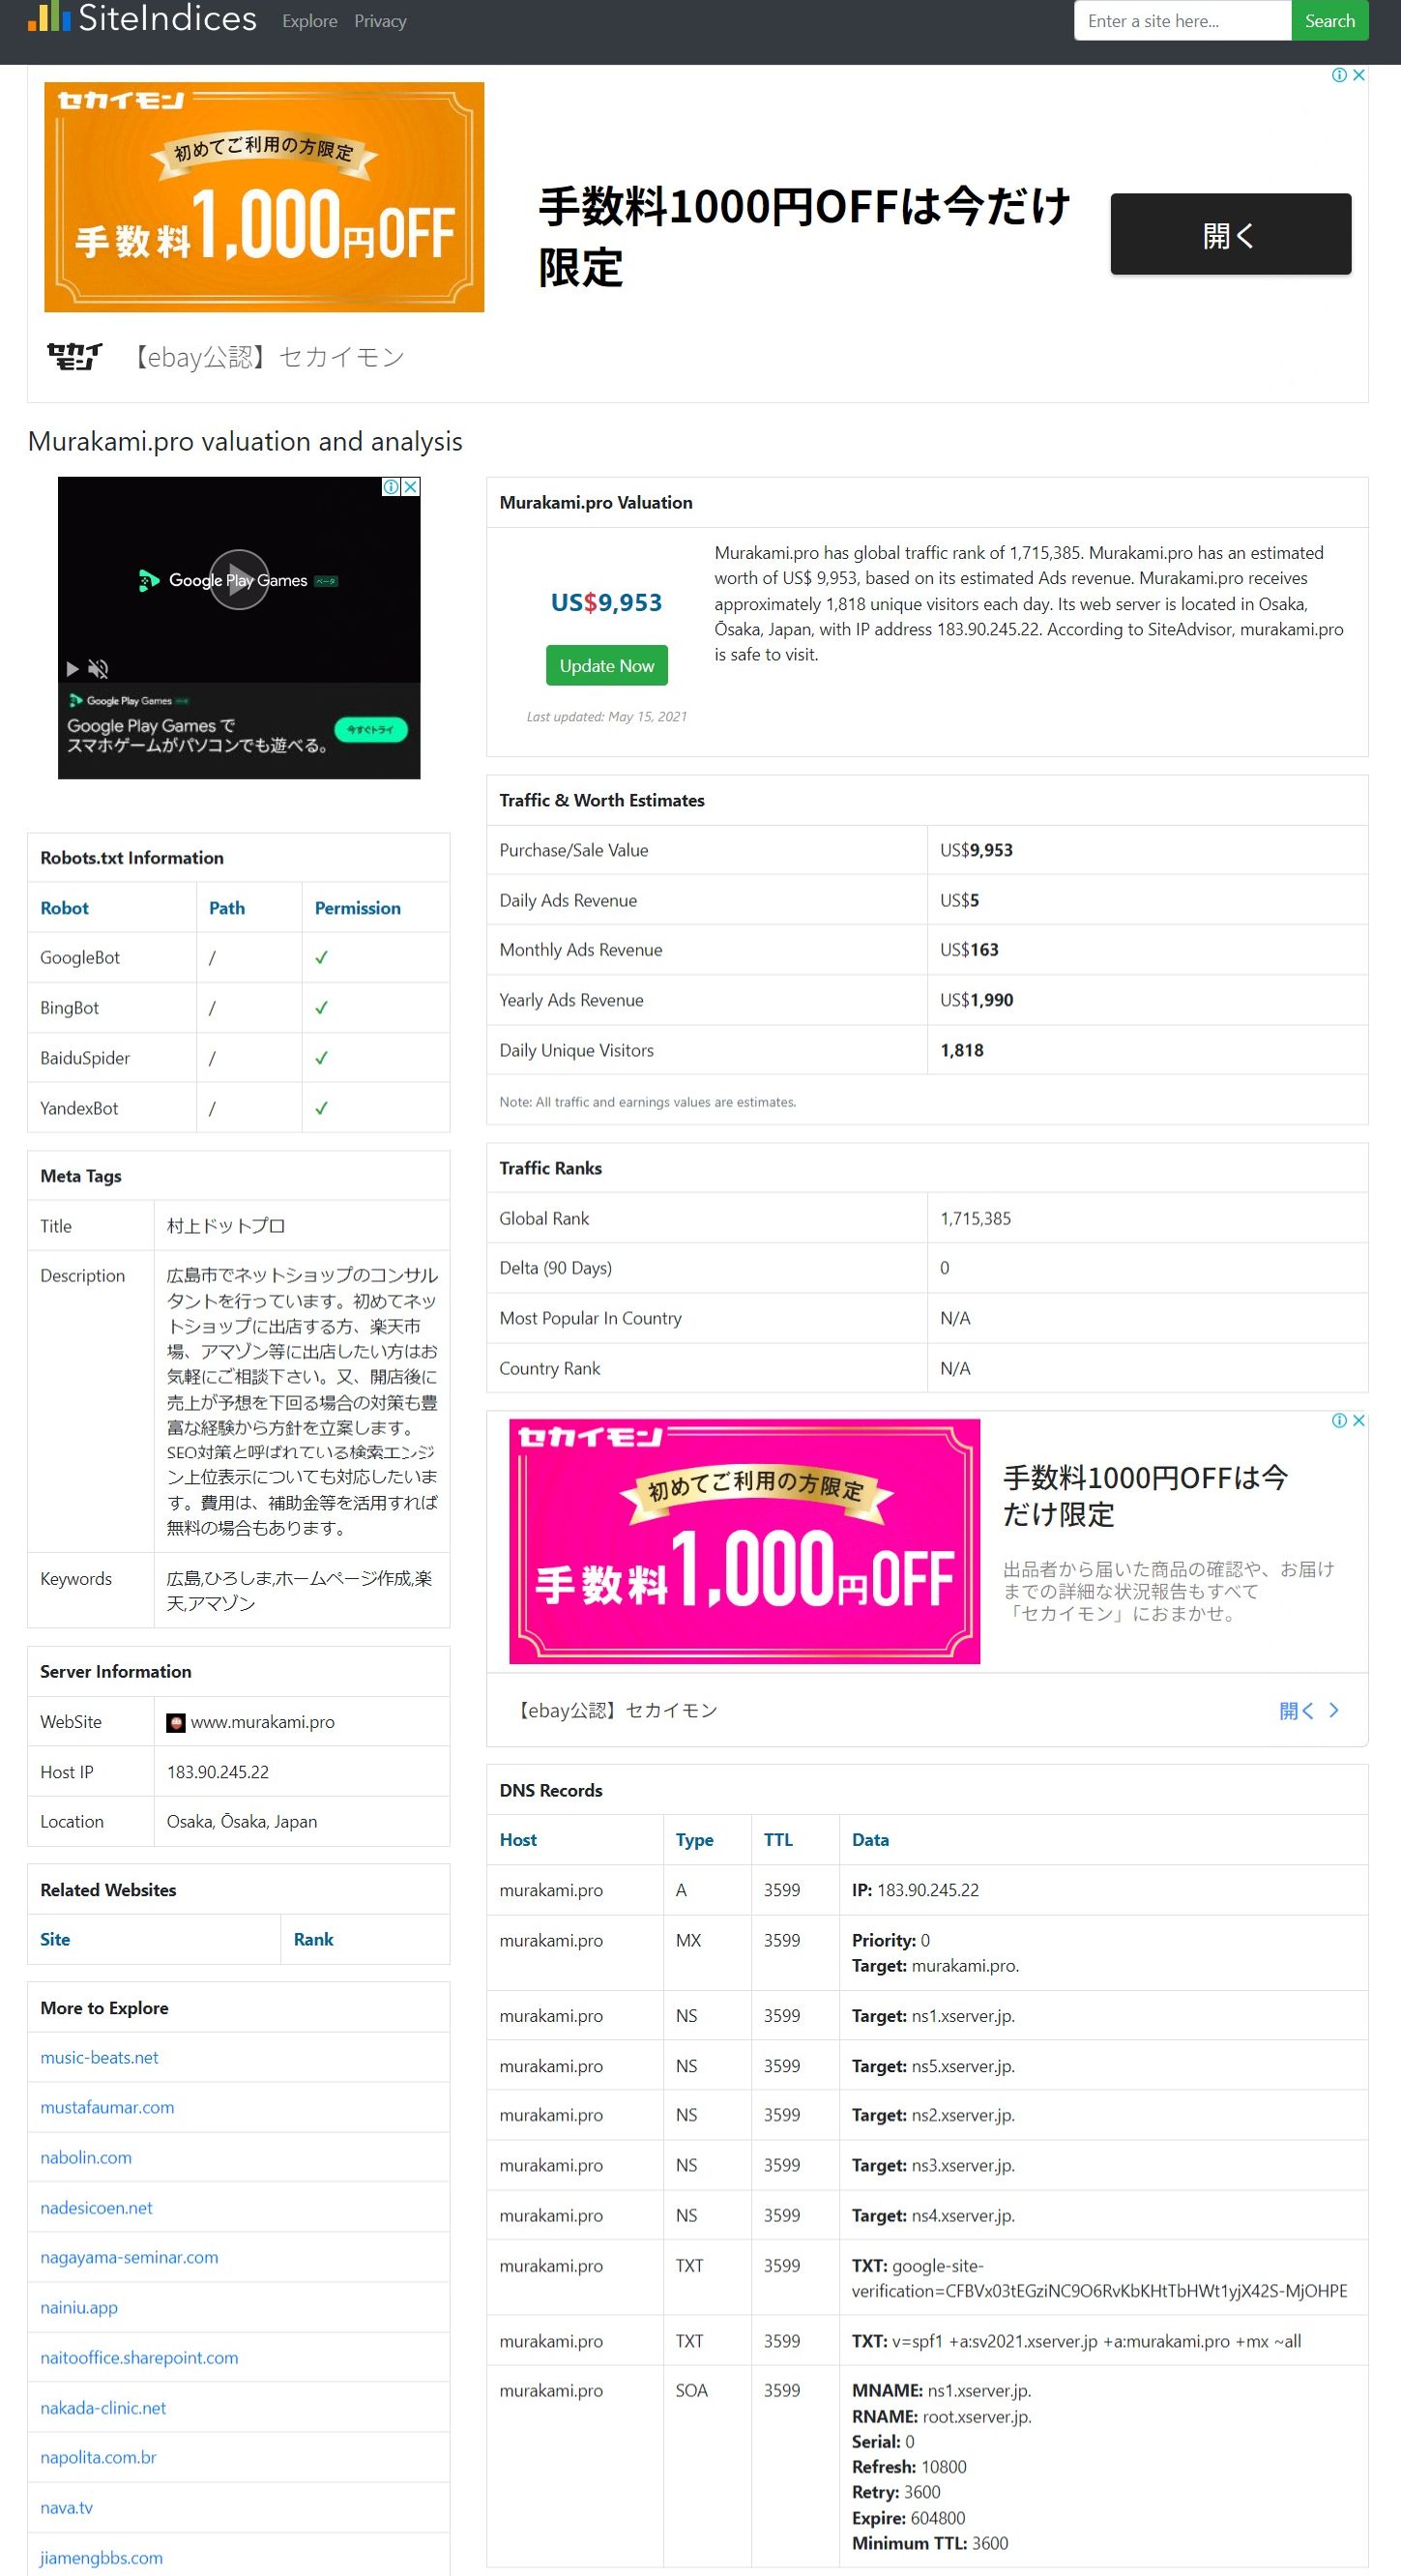Open the Explore menu
Screen dimensions: 1401x2576
coord(309,21)
